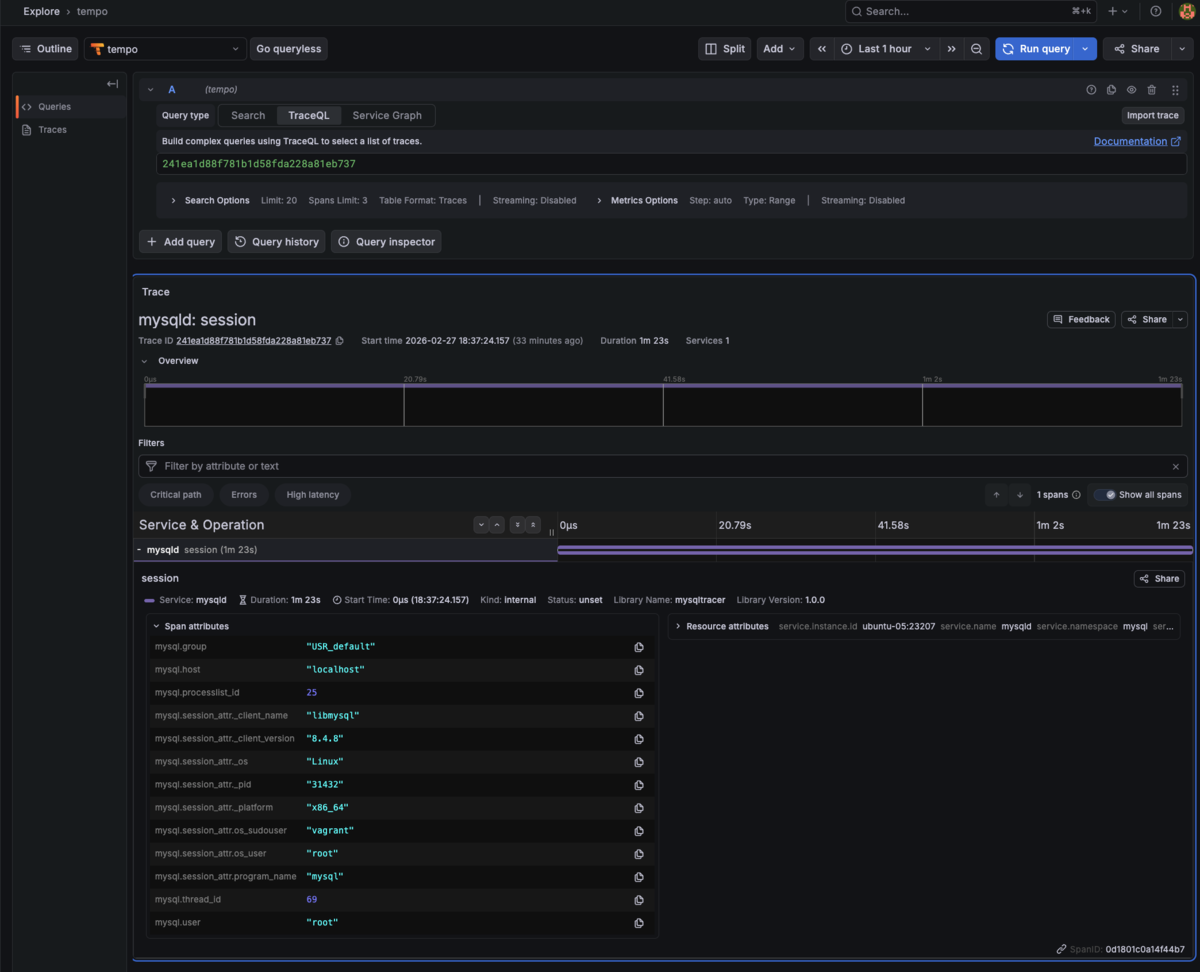This screenshot has height=972, width=1200.
Task: Enable the Critical path filter
Action: [x=176, y=495]
